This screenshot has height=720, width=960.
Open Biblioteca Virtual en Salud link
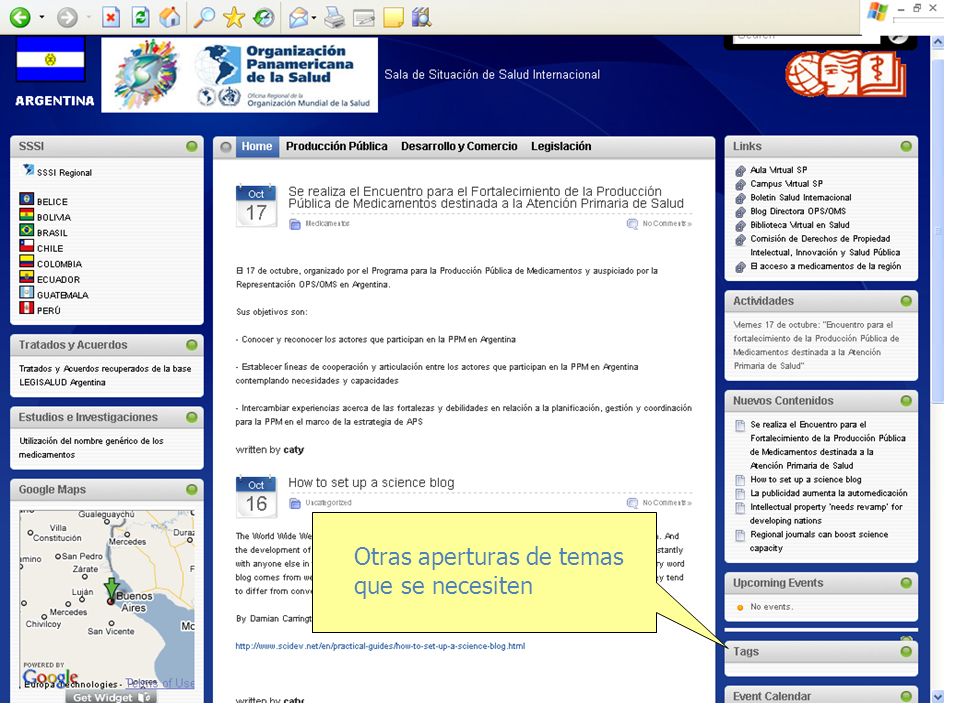800,225
